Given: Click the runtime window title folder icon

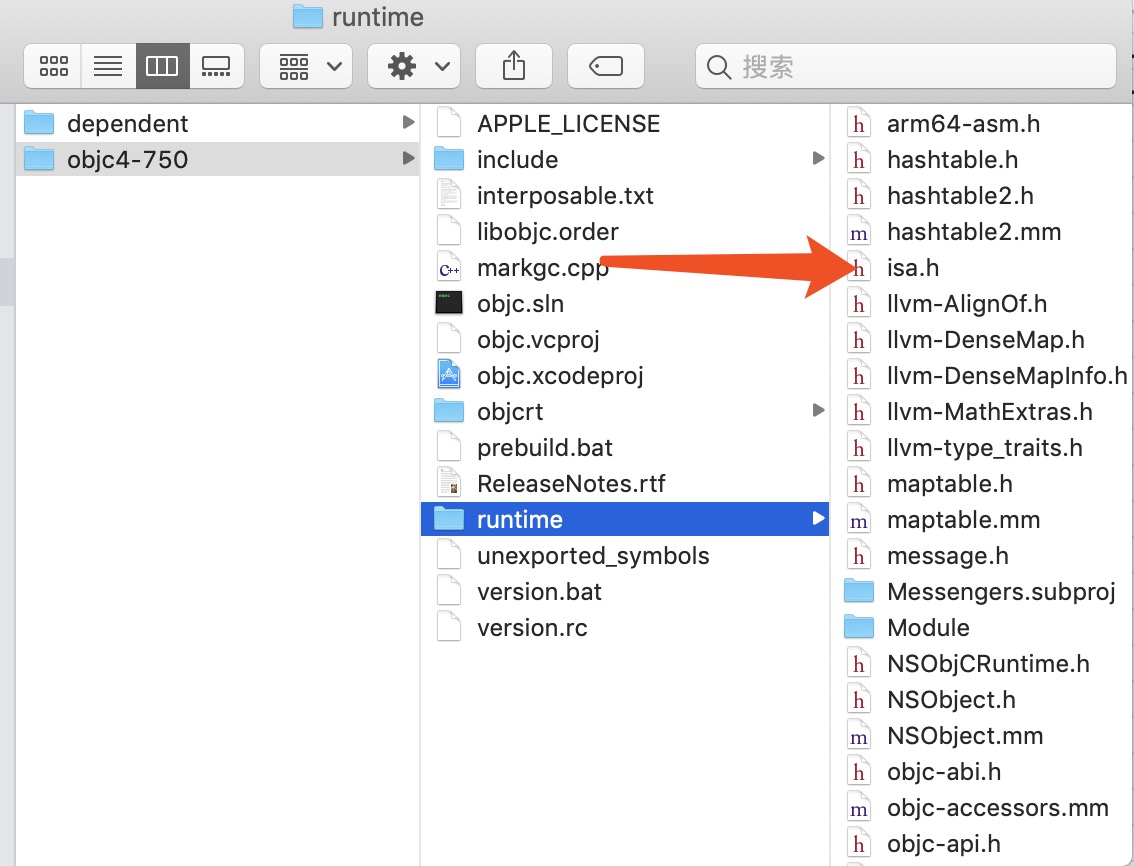Looking at the screenshot, I should tap(307, 17).
